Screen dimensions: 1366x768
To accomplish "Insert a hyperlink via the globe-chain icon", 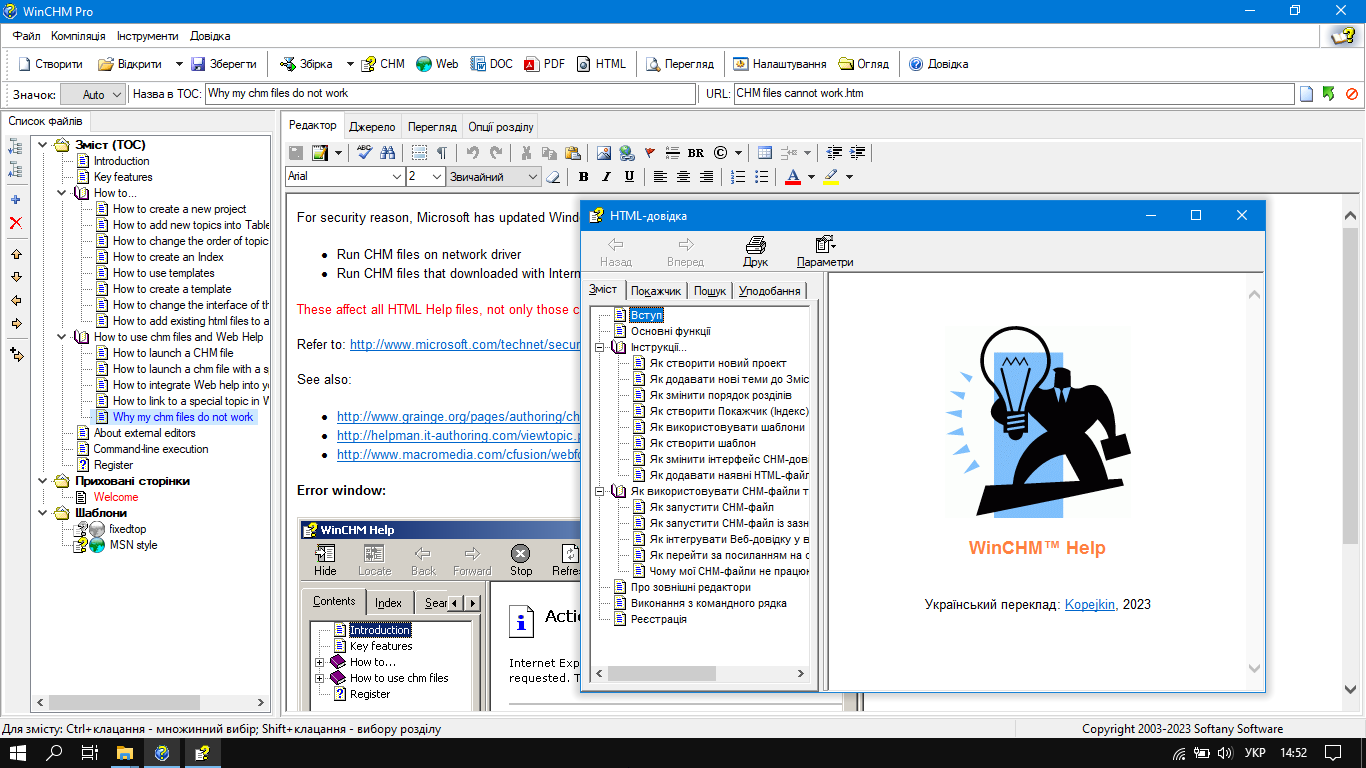I will coord(626,153).
